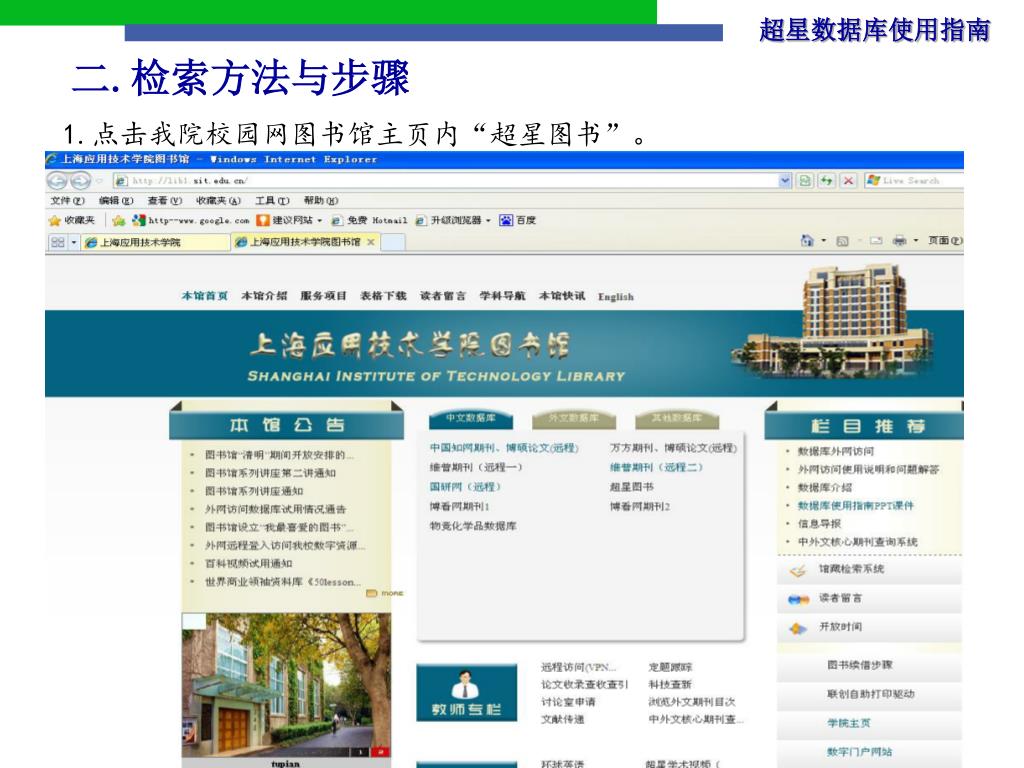Click the Refresh icon next to address bar
This screenshot has height=768, width=1024.
click(827, 180)
